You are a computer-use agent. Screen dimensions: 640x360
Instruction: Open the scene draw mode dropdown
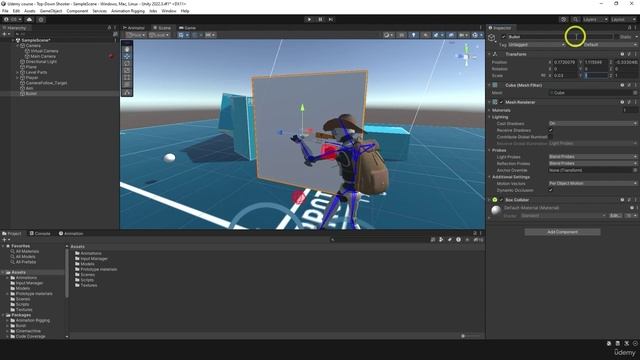pyautogui.click(x=389, y=35)
